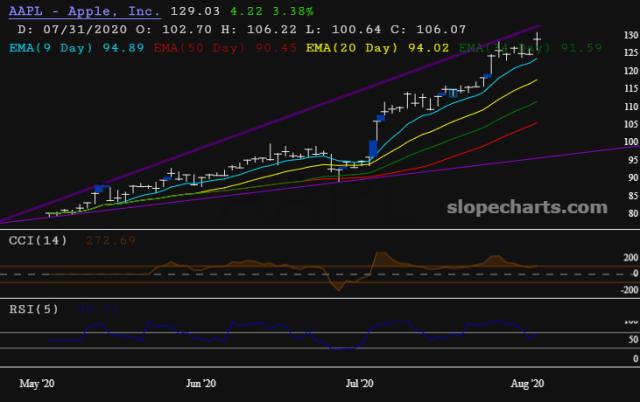Select the date value 07/31/2020
The image size is (640, 402).
pyautogui.click(x=85, y=29)
